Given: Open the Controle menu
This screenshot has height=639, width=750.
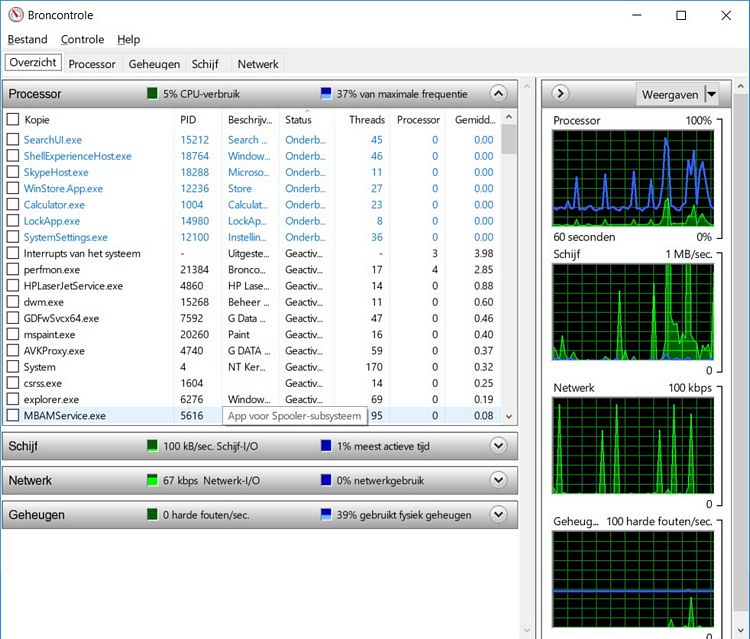Looking at the screenshot, I should tap(82, 39).
